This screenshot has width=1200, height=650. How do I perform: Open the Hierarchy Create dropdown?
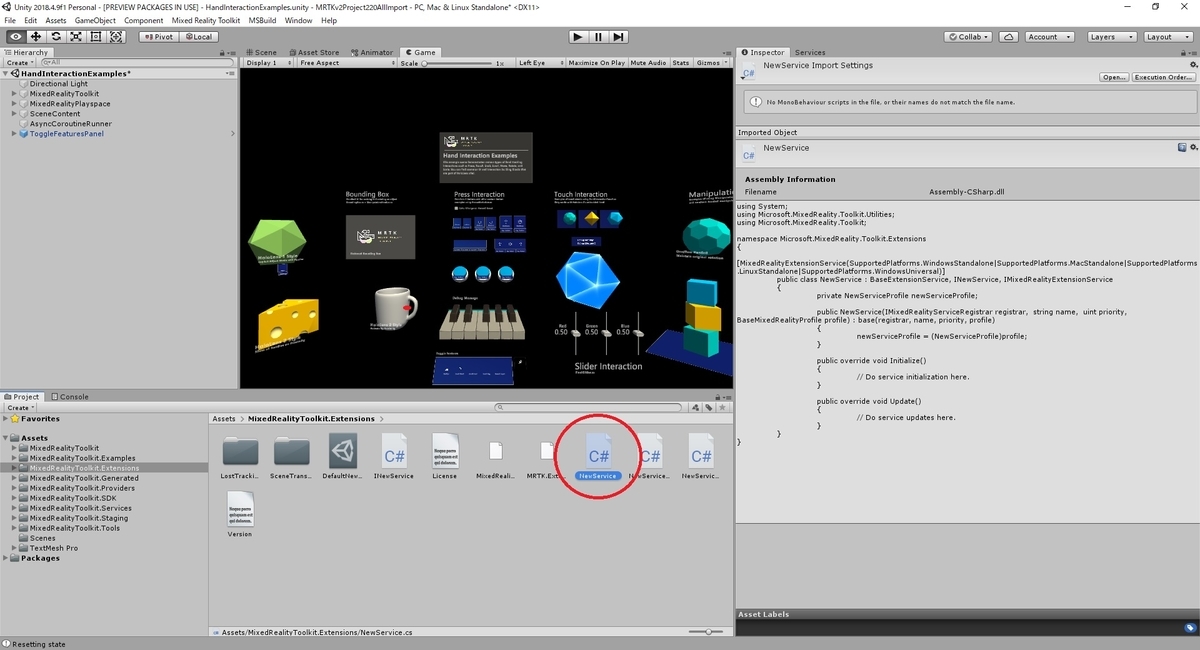tap(20, 63)
